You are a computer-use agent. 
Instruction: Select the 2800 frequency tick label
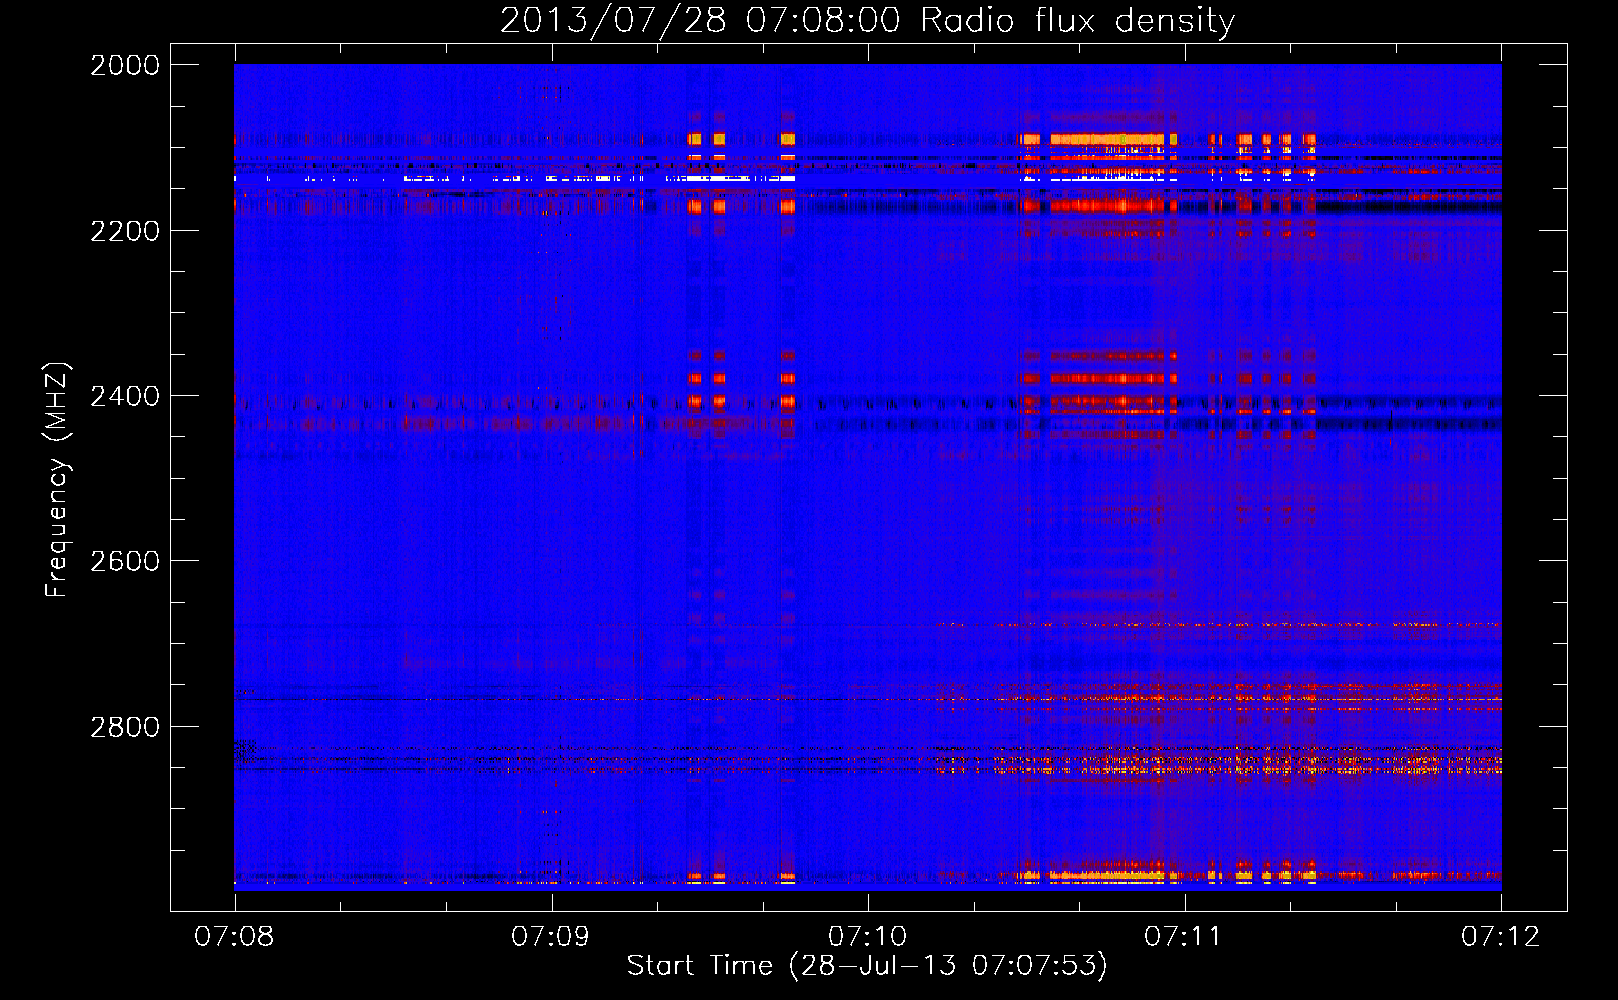coord(125,727)
